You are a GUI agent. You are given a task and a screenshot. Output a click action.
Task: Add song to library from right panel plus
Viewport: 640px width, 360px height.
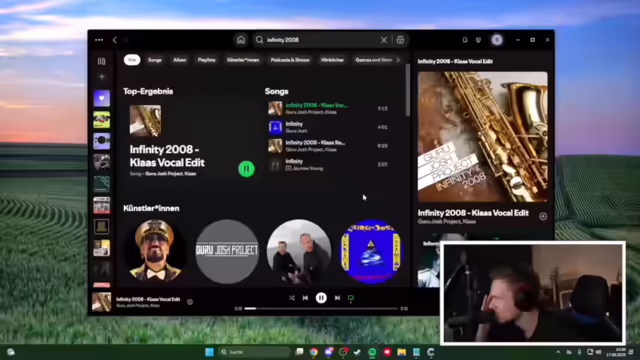tap(543, 216)
